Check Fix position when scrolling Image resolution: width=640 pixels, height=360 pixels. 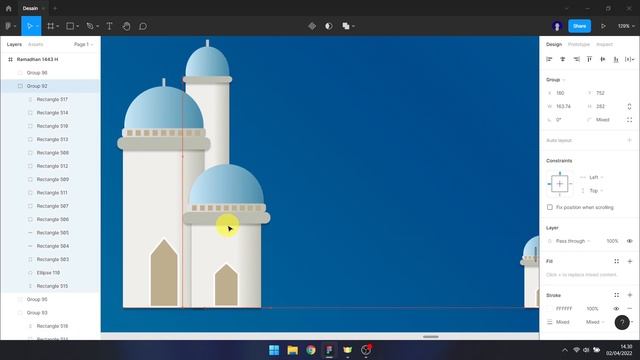550,207
